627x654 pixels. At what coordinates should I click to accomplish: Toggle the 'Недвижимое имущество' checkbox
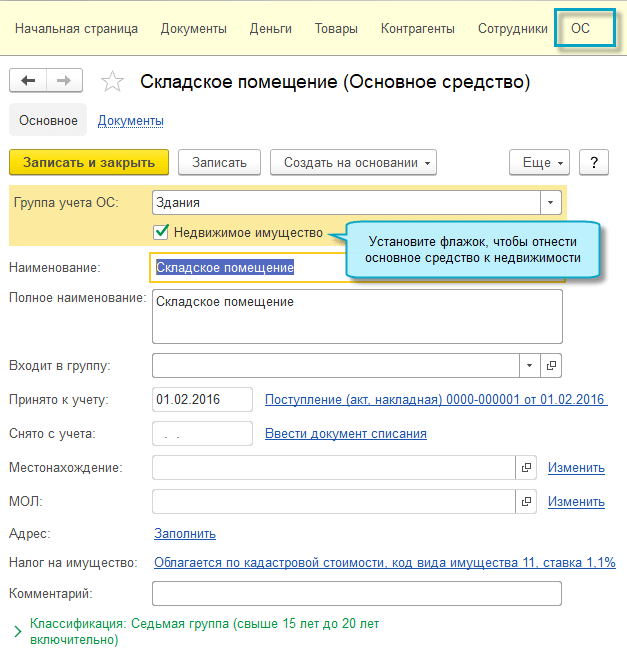(161, 232)
